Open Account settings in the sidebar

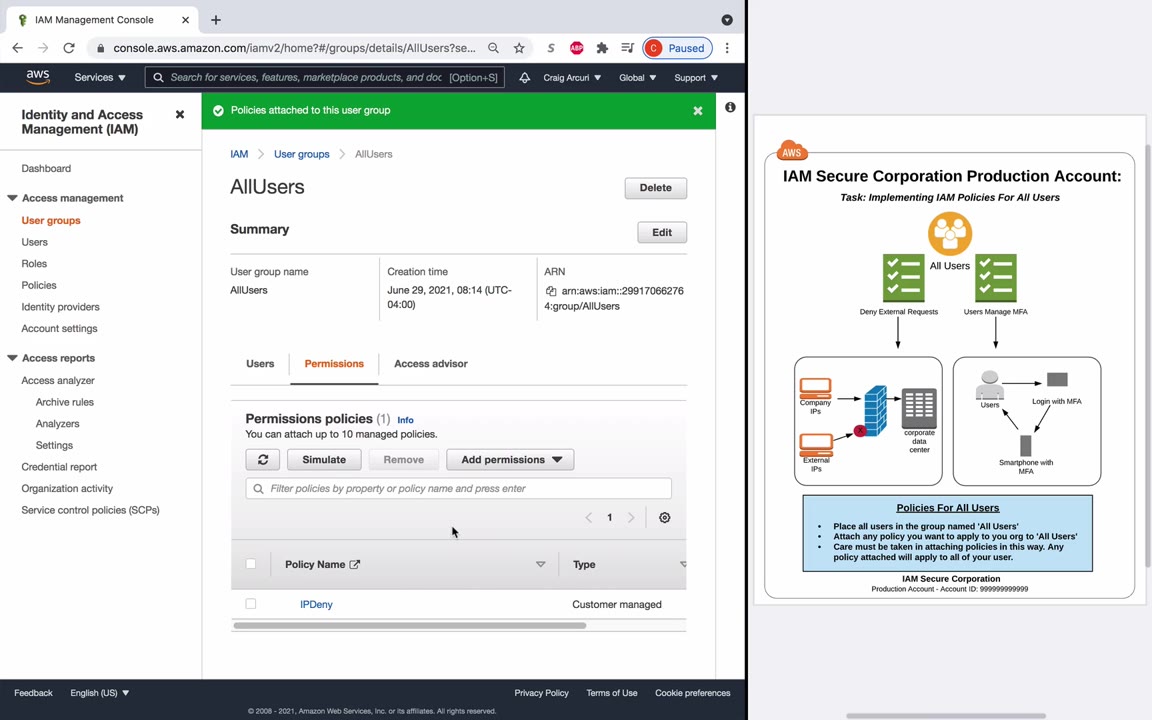click(x=60, y=328)
